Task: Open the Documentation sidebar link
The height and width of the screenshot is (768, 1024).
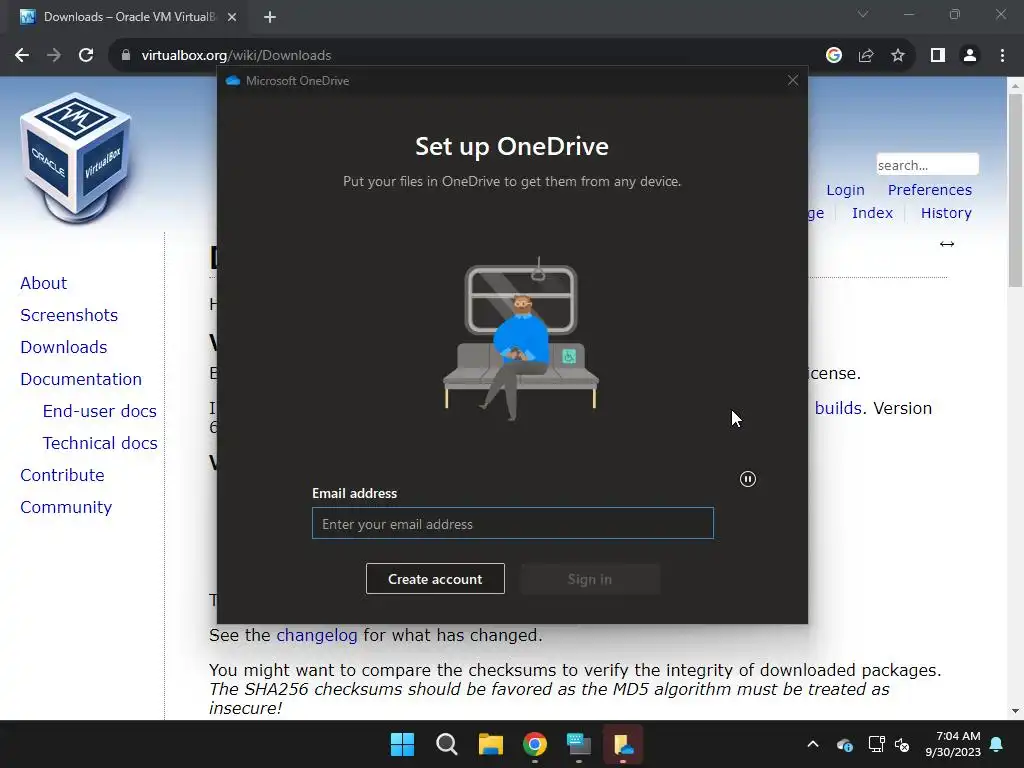Action: [x=81, y=379]
